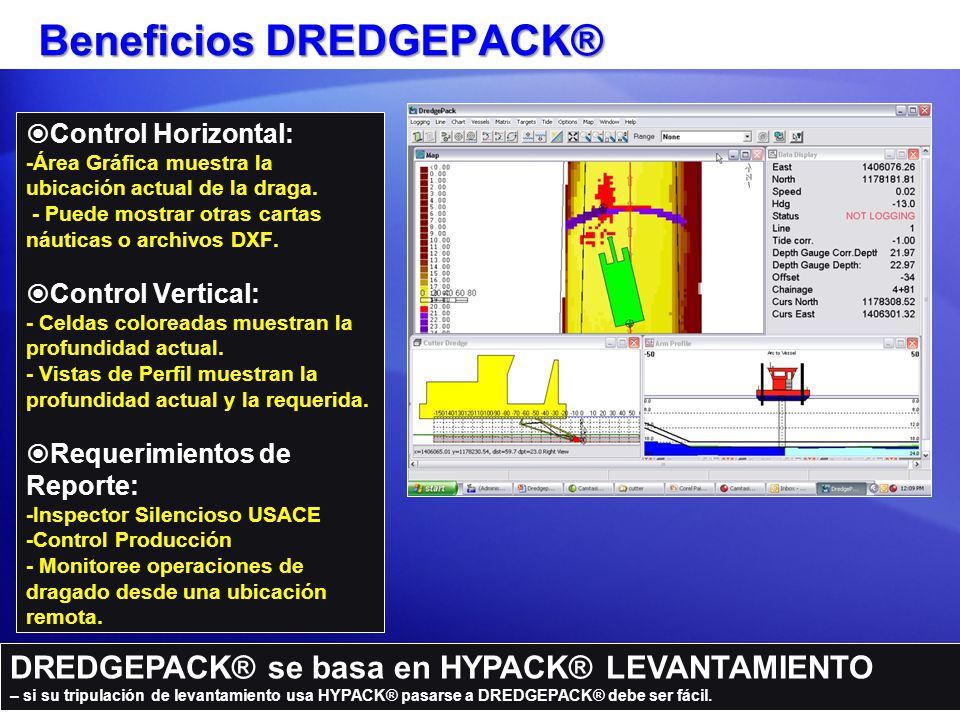960x720 pixels.
Task: Click the colored triangle matrix fill icon
Action: 556,137
